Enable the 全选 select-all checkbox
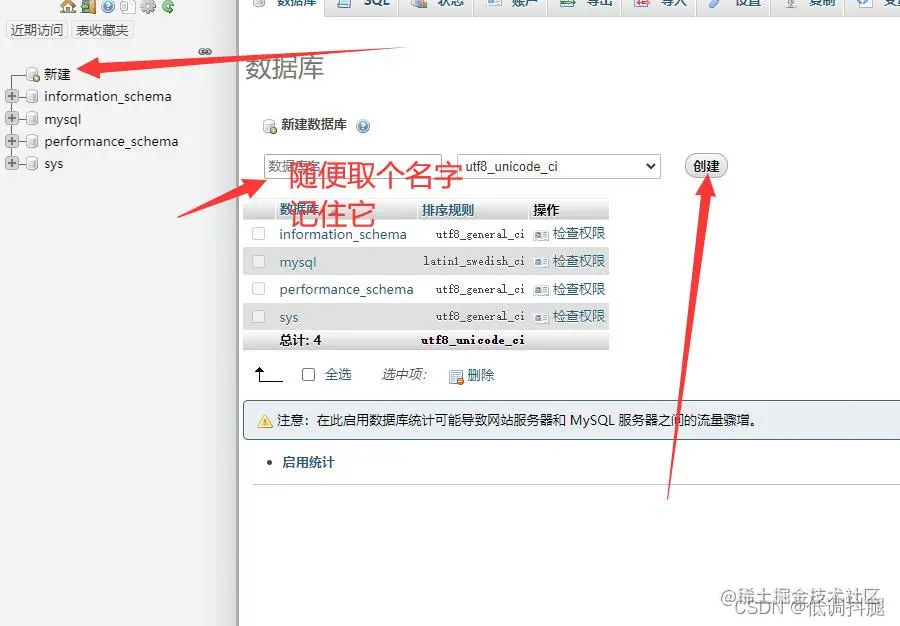The image size is (900, 626). (x=309, y=373)
